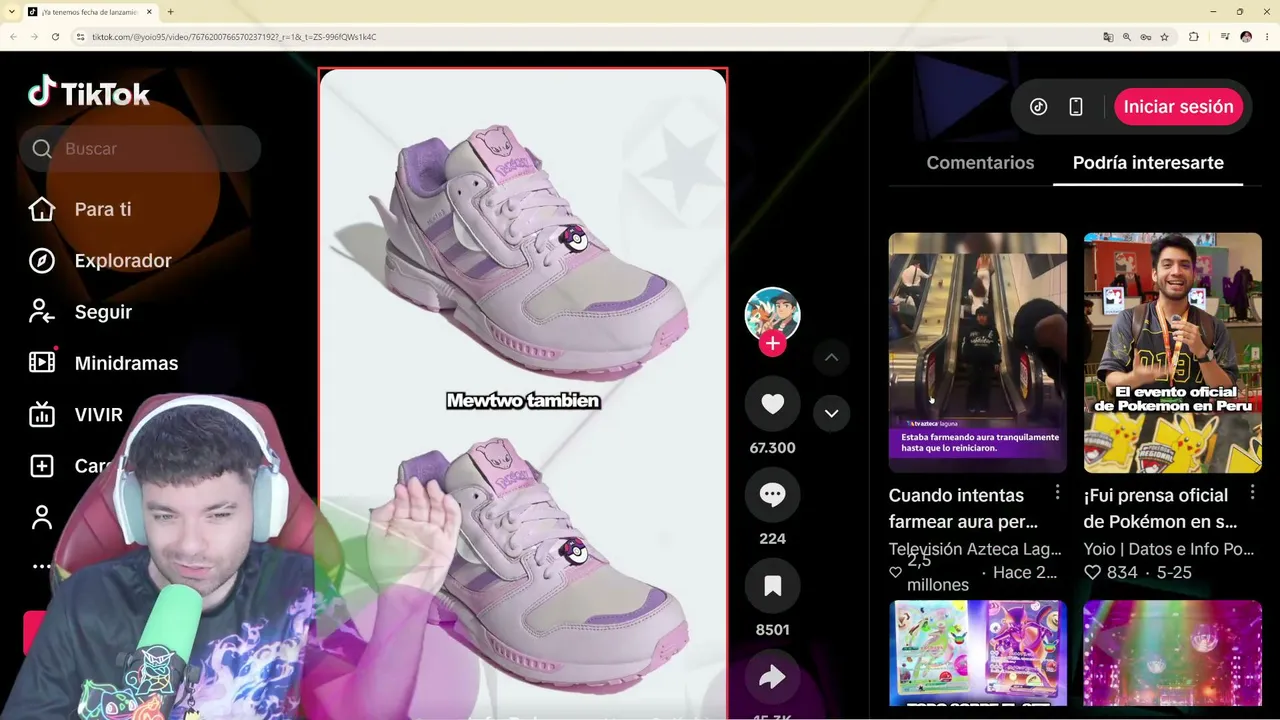Viewport: 1280px width, 720px height.
Task: Click the zoom magnifier icon in address bar
Action: click(x=1127, y=37)
